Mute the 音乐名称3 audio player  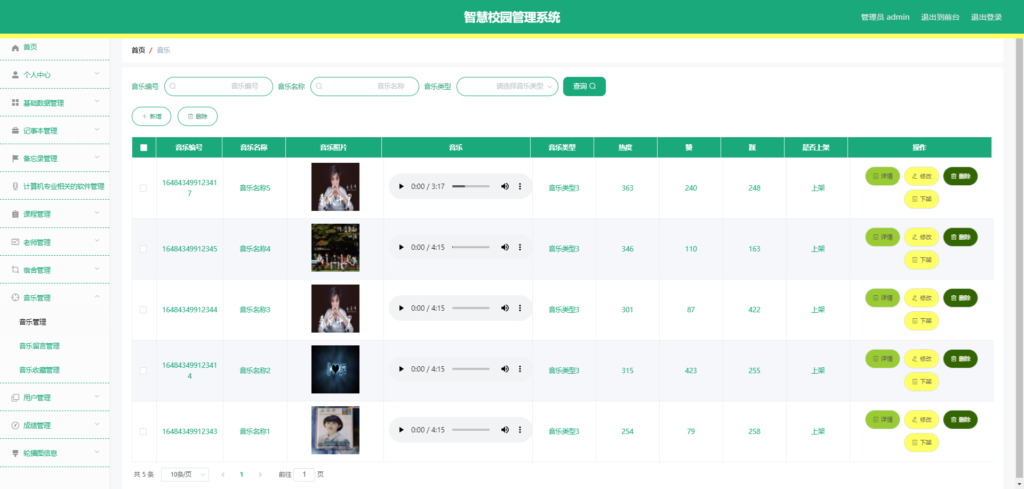tap(505, 308)
